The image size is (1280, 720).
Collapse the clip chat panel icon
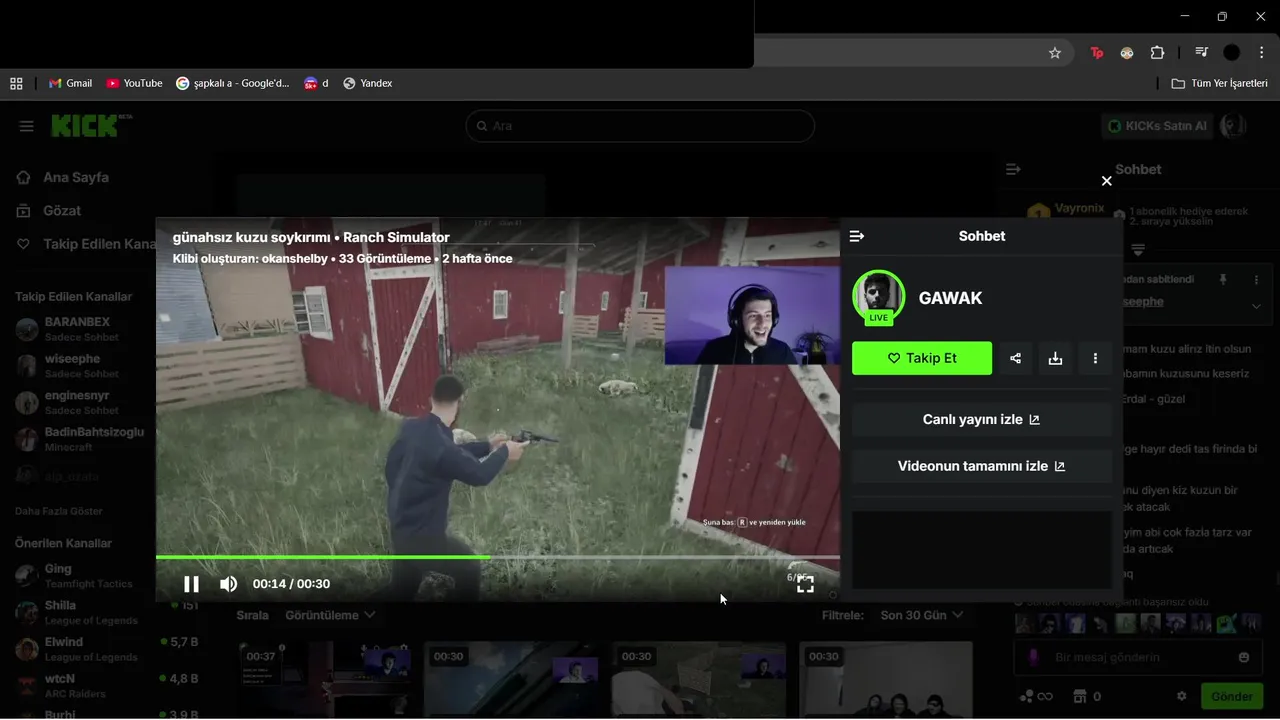click(857, 236)
